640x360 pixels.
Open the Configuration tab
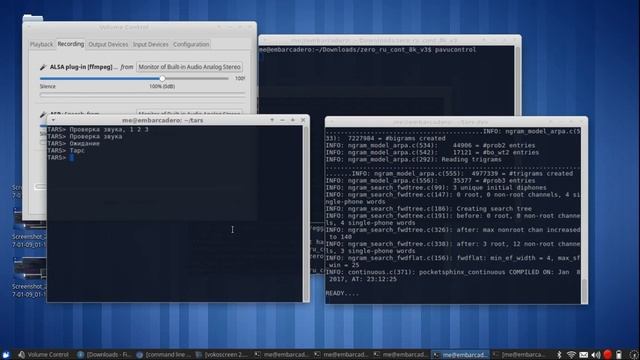click(191, 44)
